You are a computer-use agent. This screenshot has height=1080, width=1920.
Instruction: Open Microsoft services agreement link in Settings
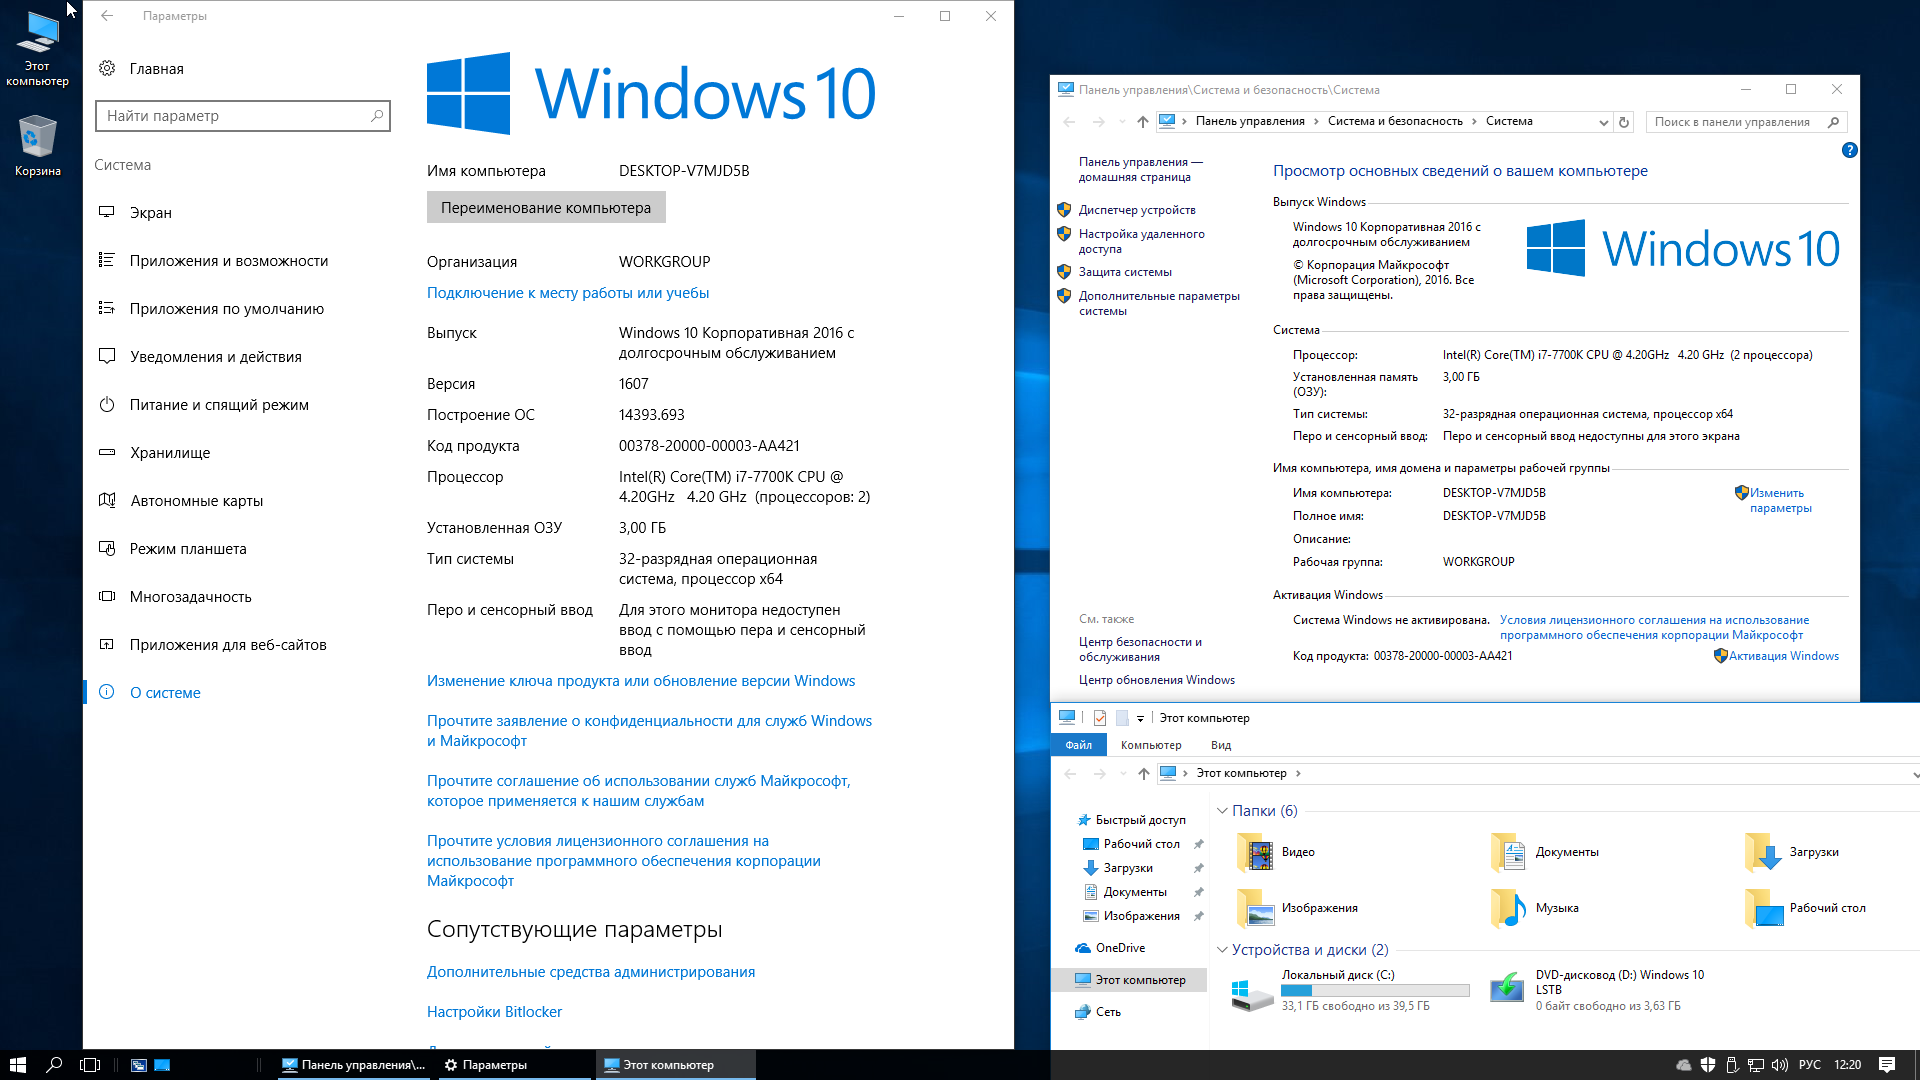[x=638, y=791]
